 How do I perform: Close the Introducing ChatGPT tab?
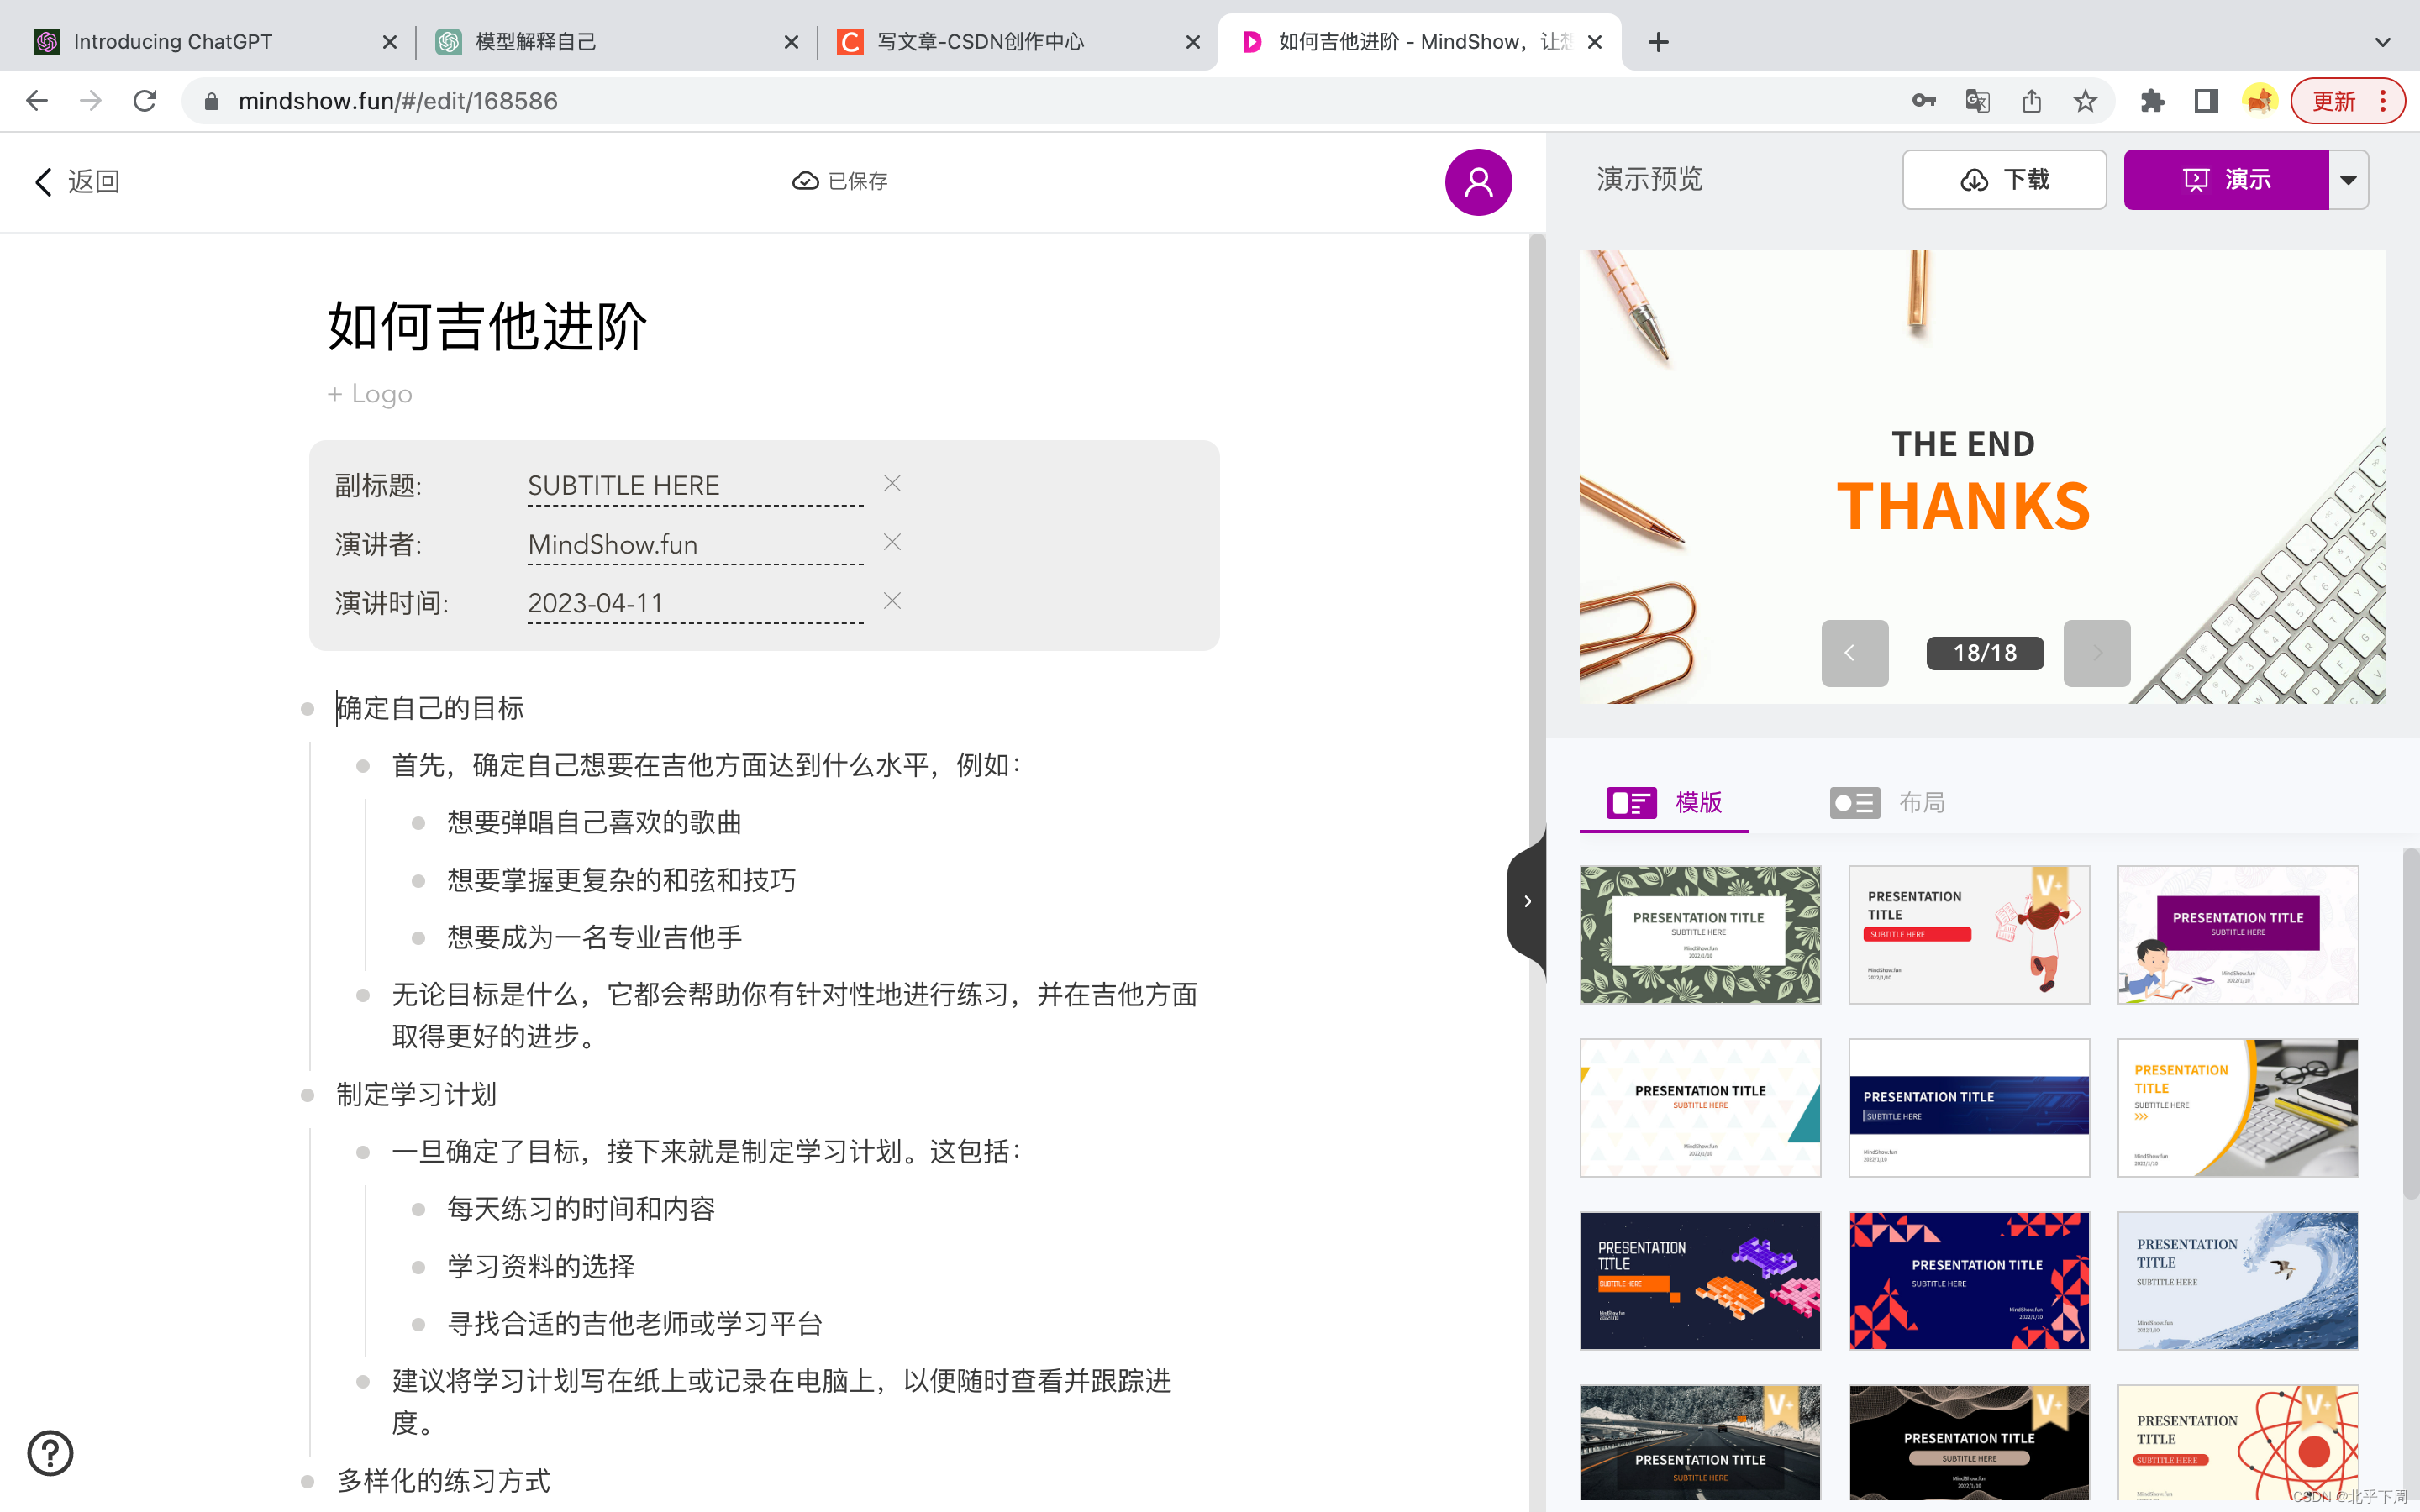[389, 42]
